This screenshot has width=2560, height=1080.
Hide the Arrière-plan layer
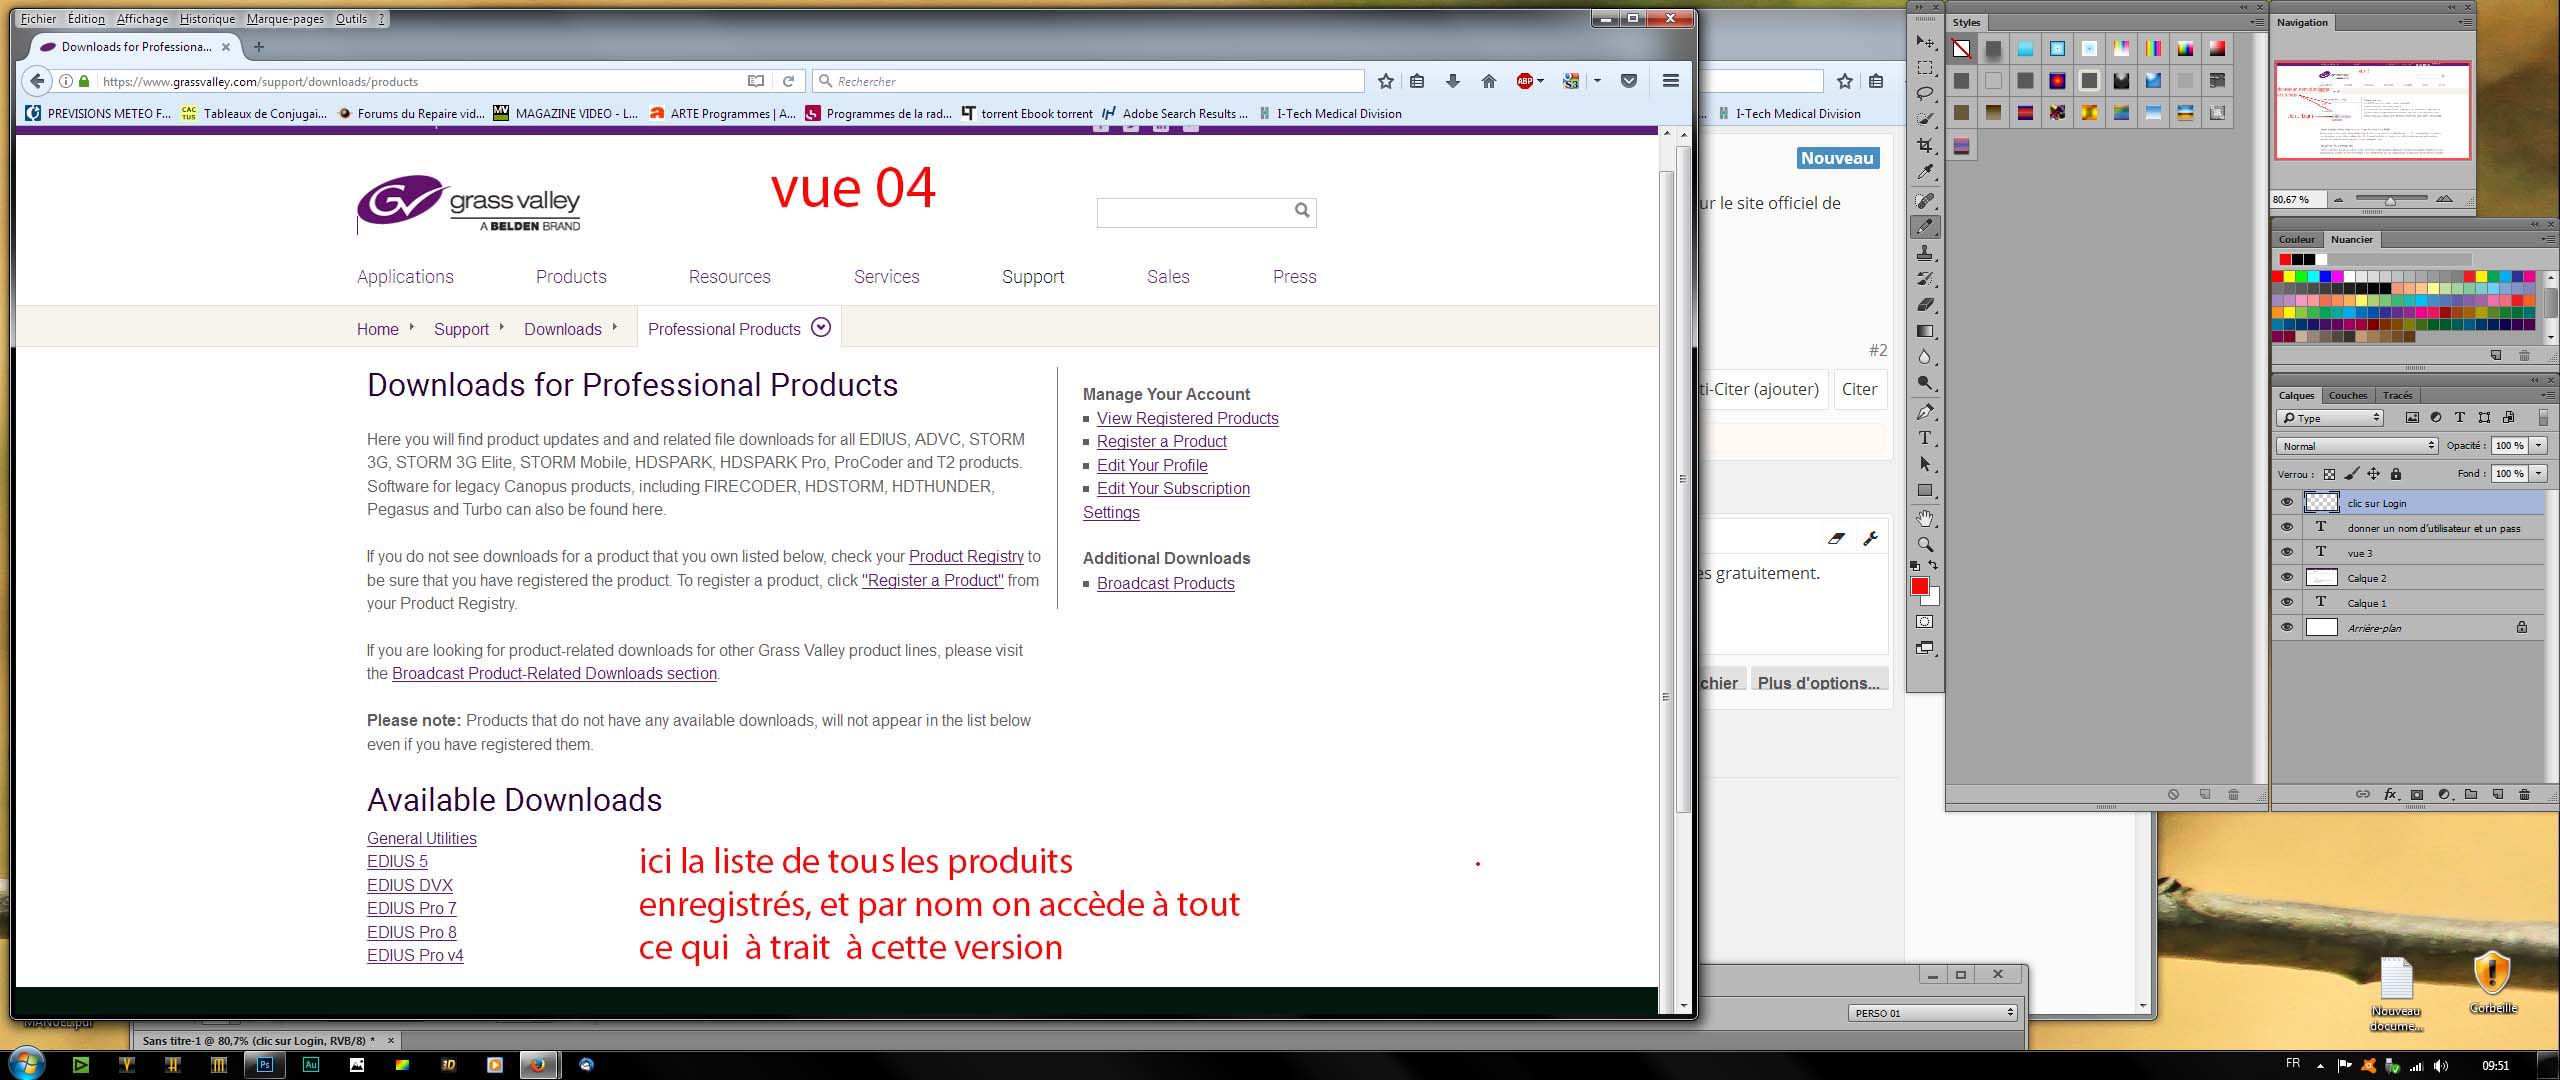(2287, 628)
